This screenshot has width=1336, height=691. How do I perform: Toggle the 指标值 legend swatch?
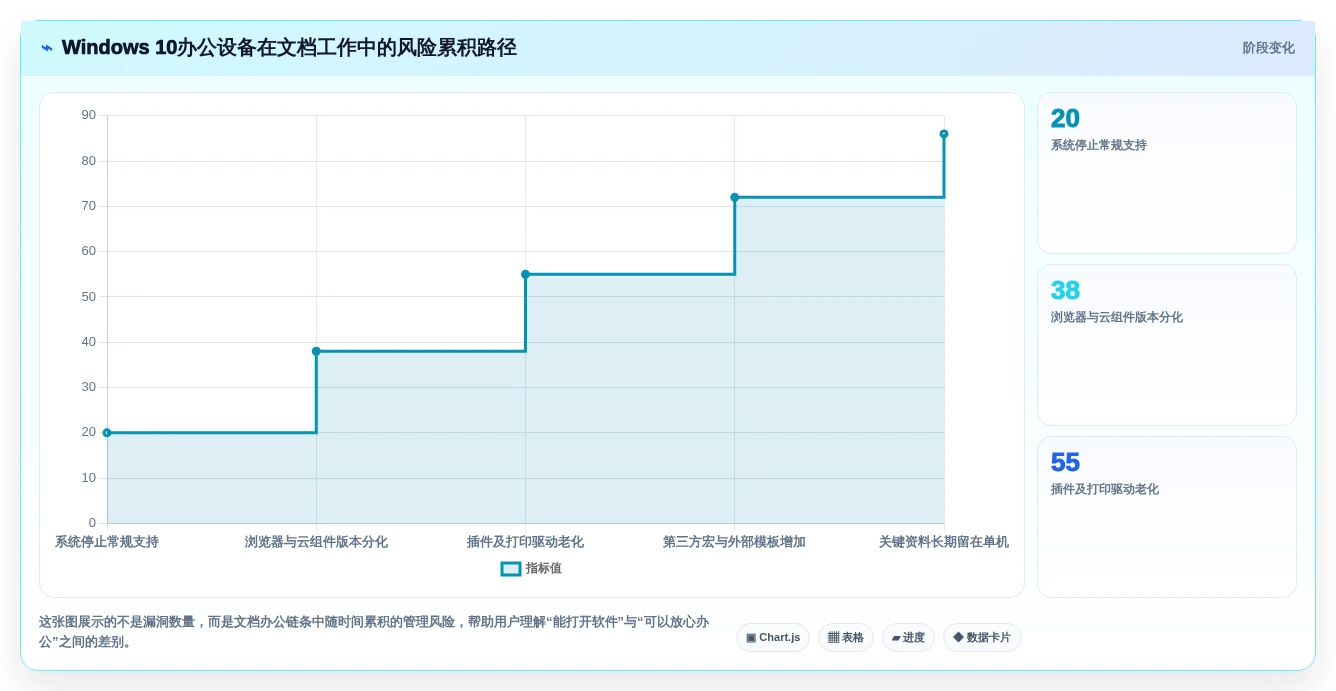click(x=511, y=568)
